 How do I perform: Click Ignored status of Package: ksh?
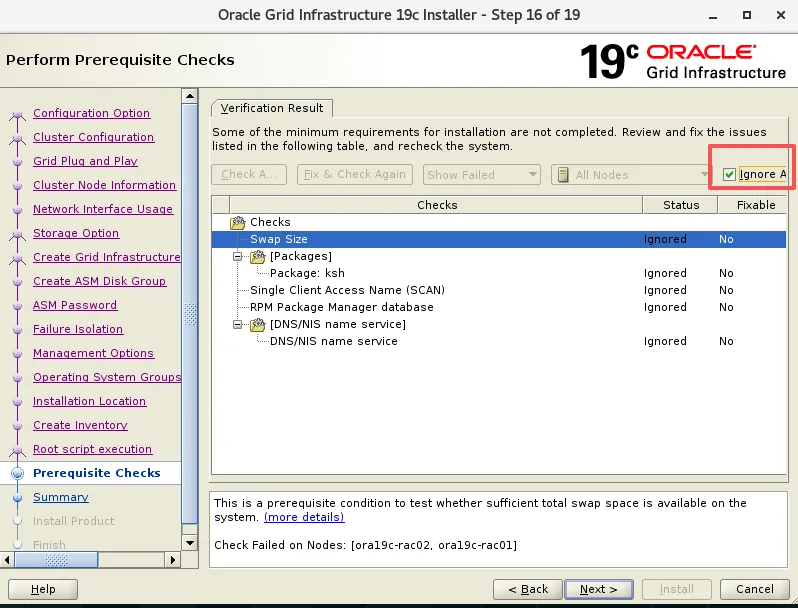click(x=665, y=273)
